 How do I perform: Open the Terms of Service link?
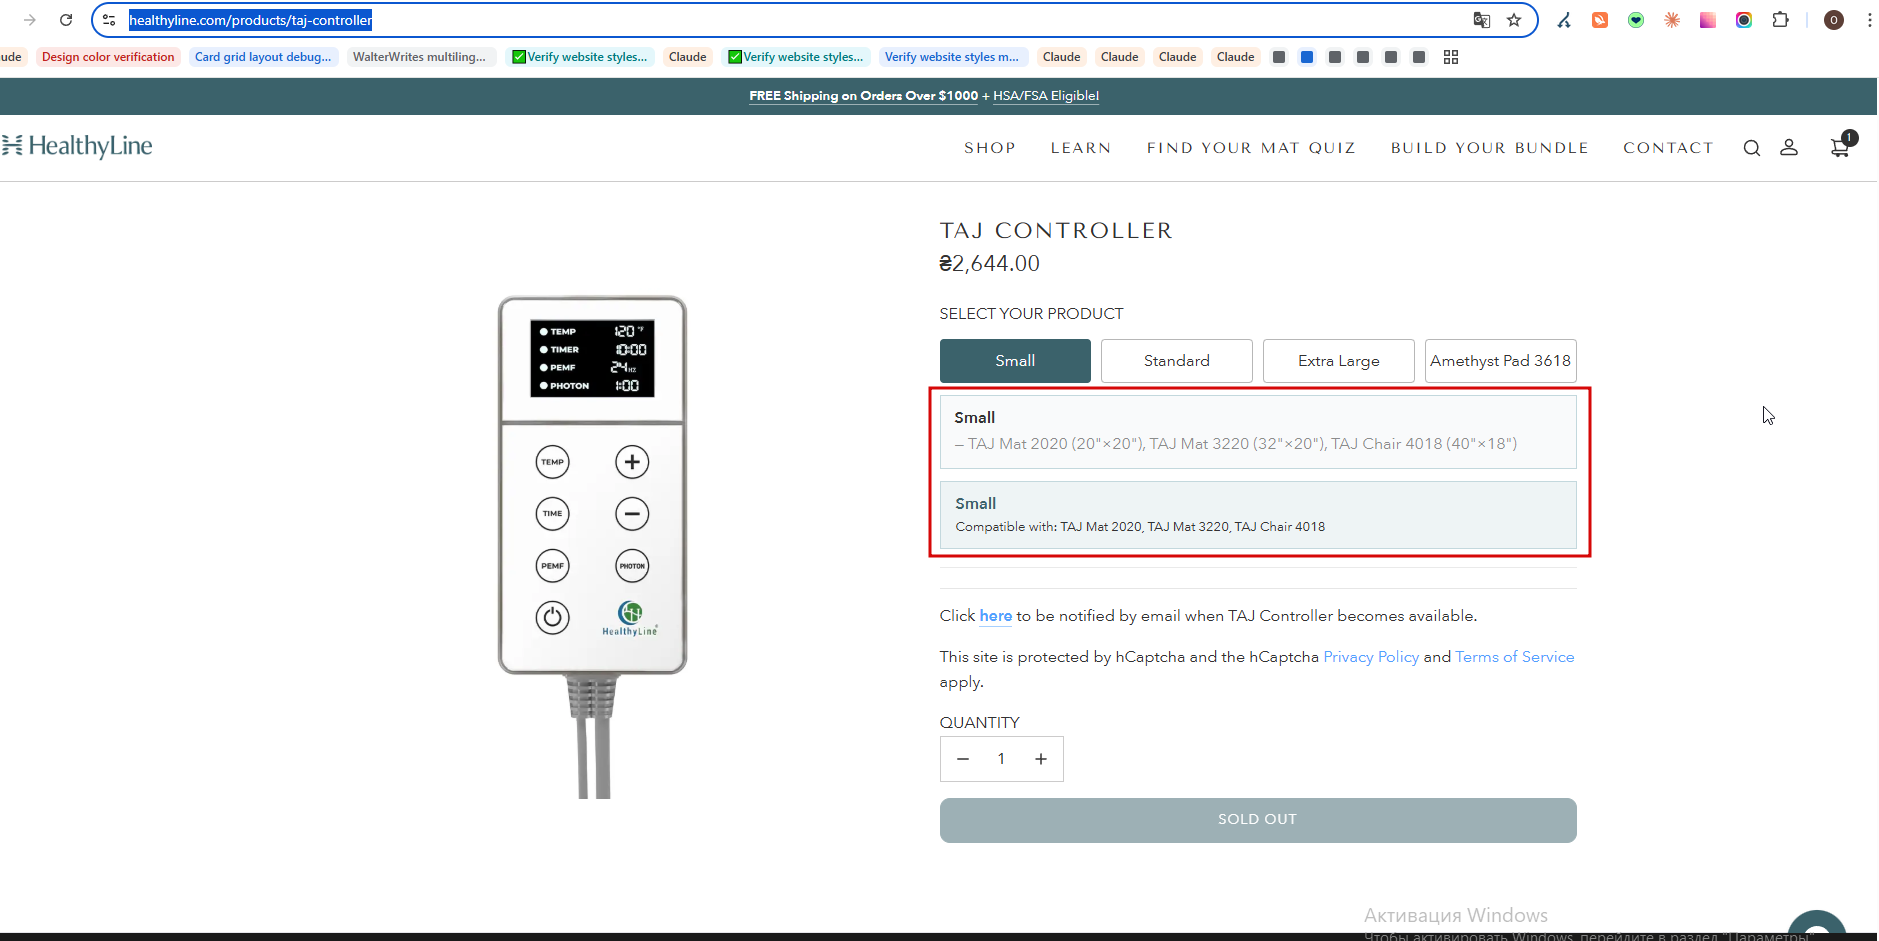coord(1515,657)
